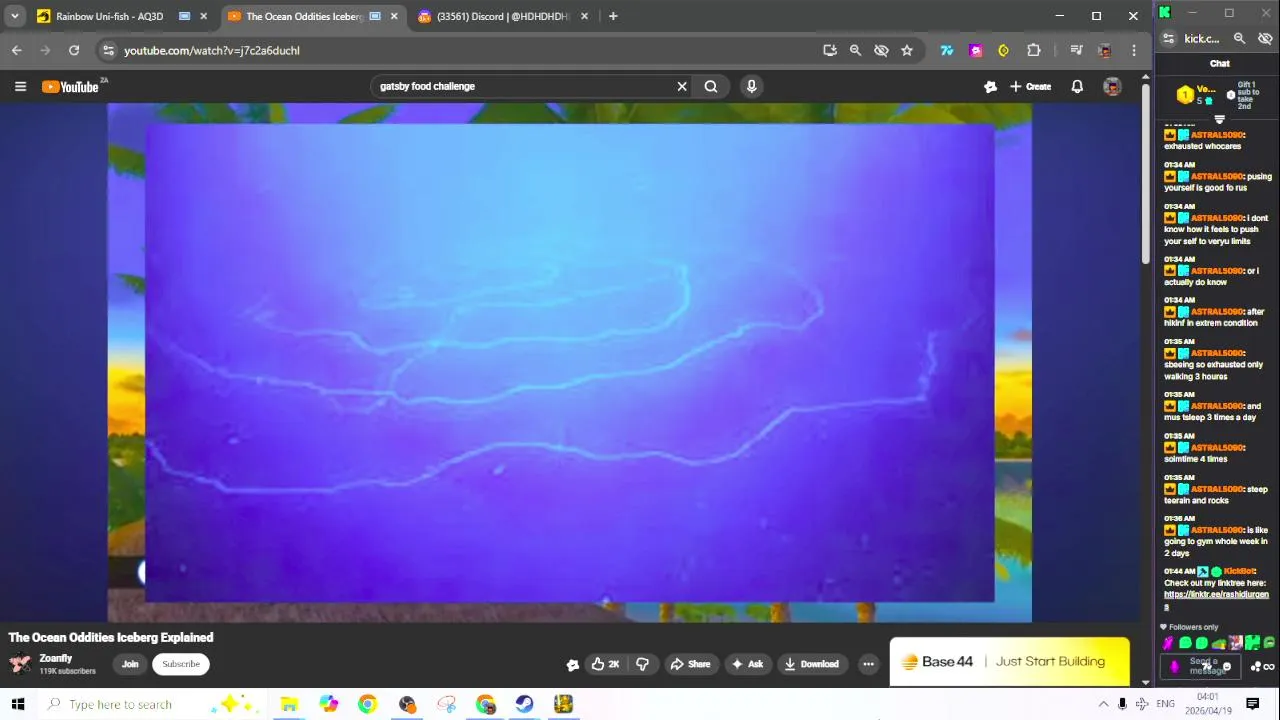1280x720 pixels.
Task: Open the Windows notification center
Action: click(1252, 704)
